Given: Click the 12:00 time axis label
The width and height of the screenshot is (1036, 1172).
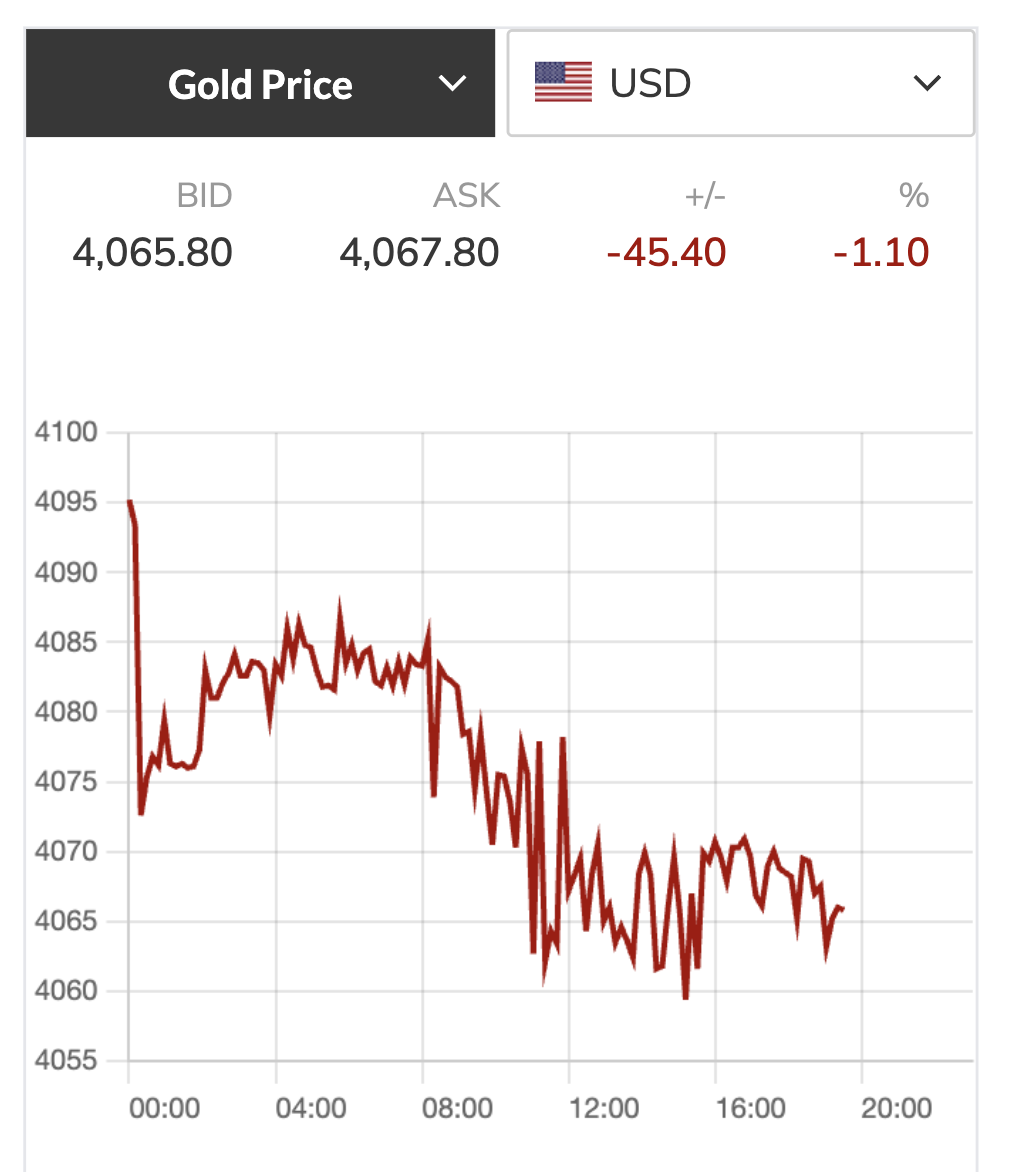Looking at the screenshot, I should (x=604, y=1108).
